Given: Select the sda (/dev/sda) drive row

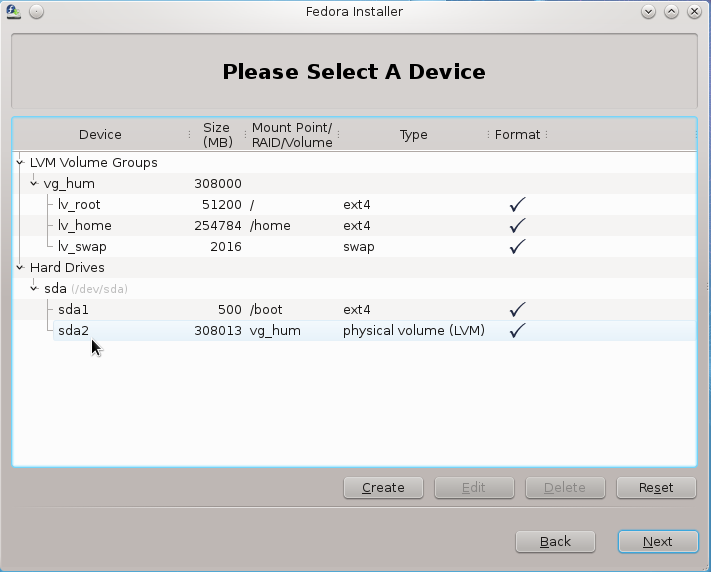Looking at the screenshot, I should point(355,288).
